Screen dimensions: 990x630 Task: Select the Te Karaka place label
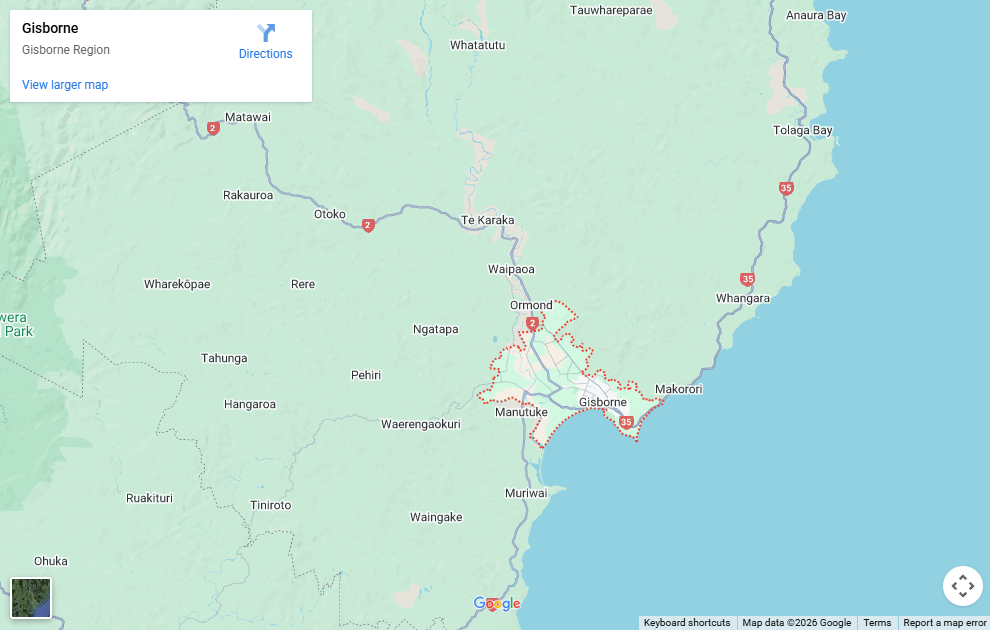click(x=487, y=220)
